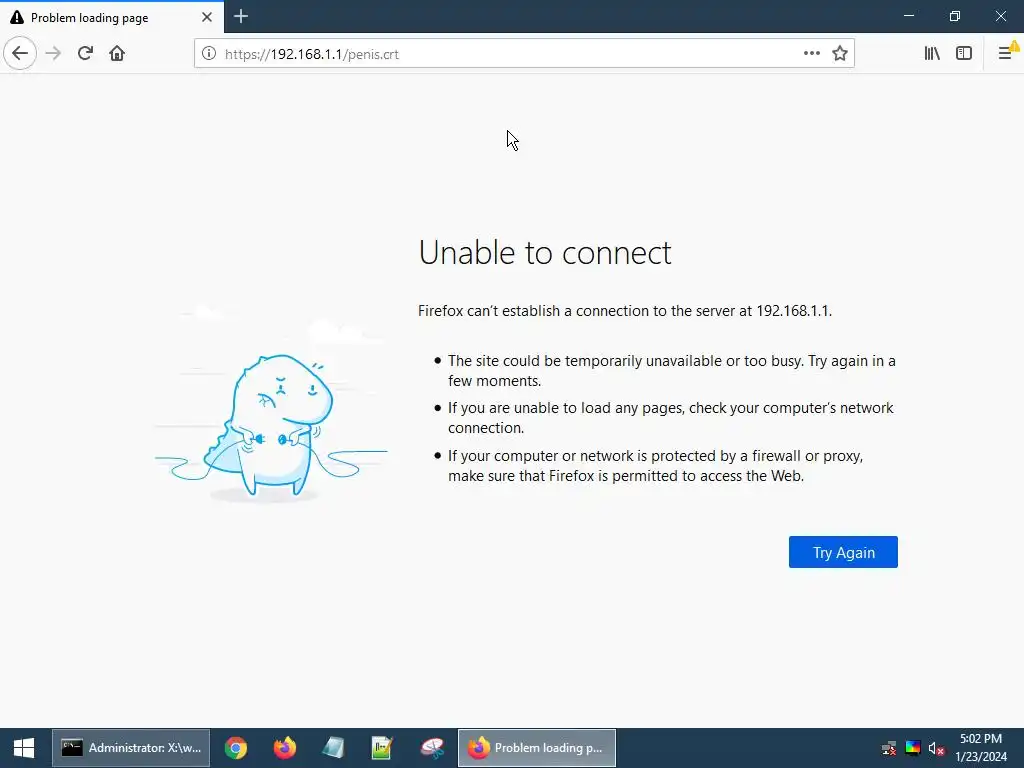Switch to Administrator command prompt window
Viewport: 1024px width, 768px height.
(x=131, y=748)
